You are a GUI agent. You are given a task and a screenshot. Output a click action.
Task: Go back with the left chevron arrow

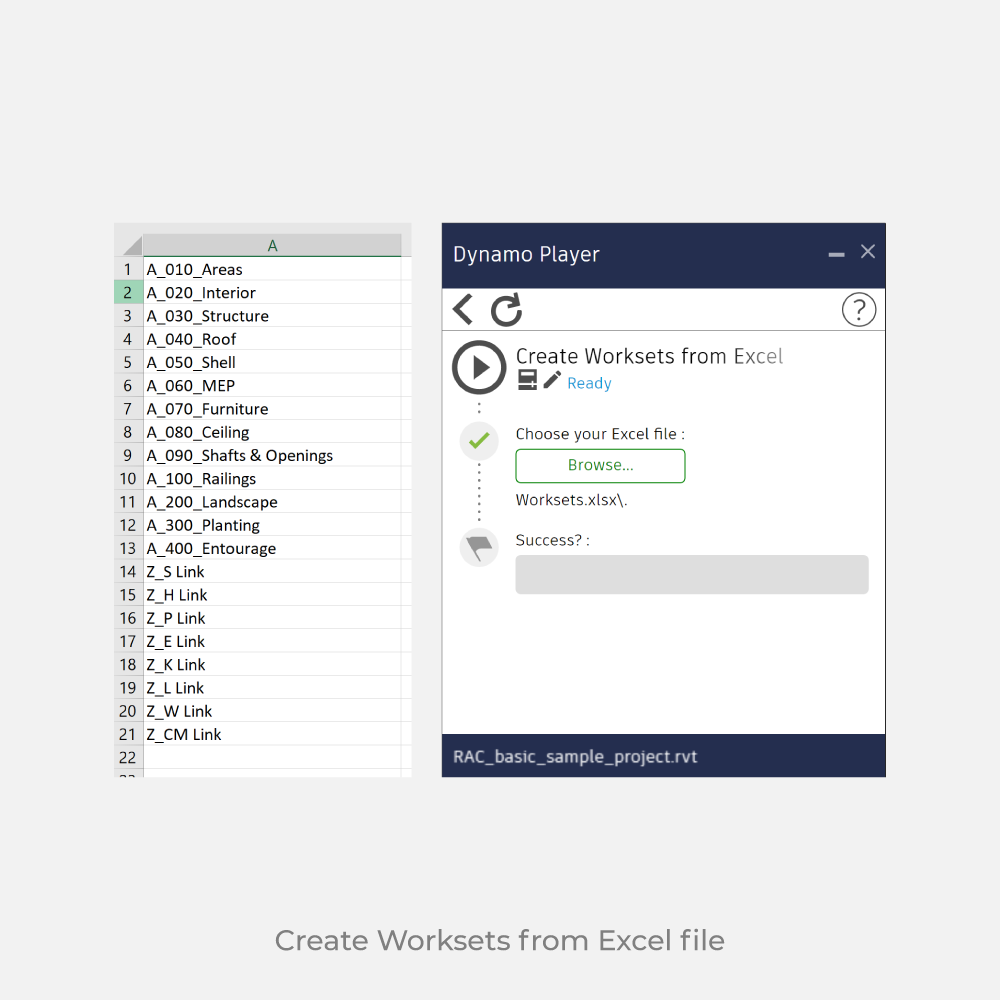click(464, 309)
